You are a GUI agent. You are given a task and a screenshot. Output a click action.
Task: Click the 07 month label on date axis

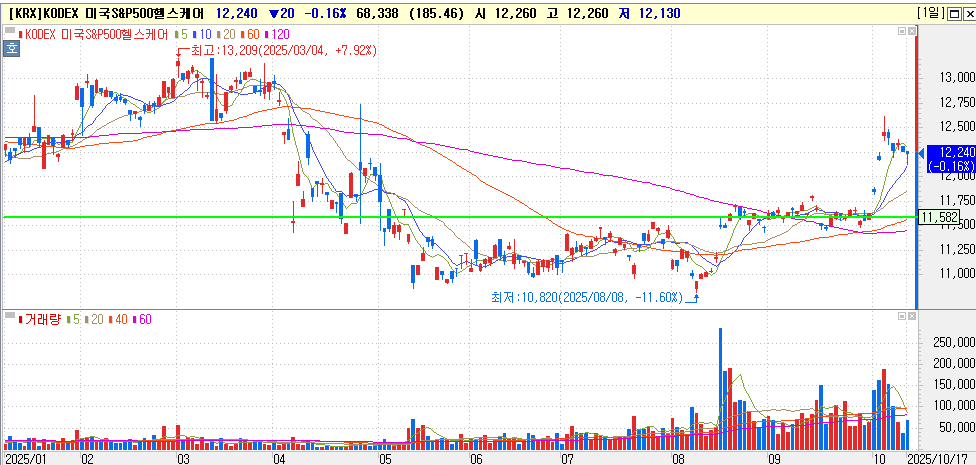pyautogui.click(x=568, y=459)
